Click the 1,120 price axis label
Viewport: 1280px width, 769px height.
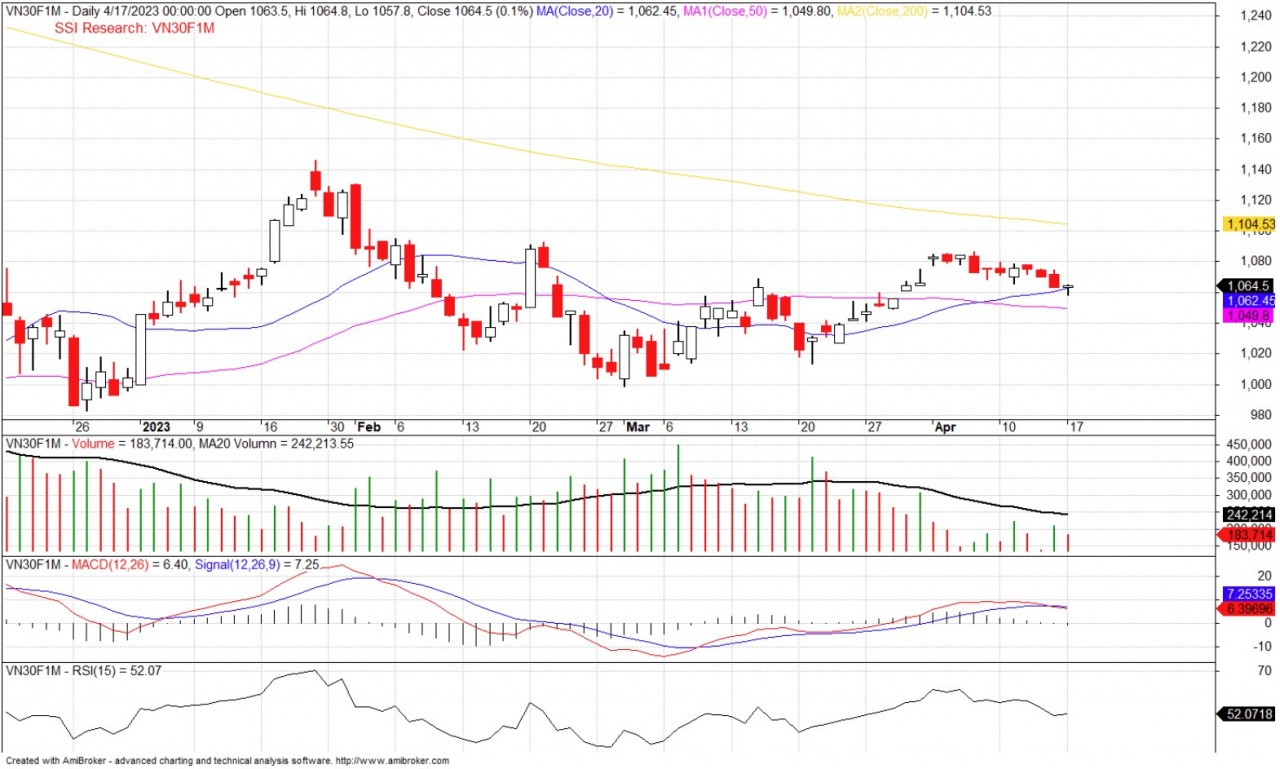(1254, 200)
